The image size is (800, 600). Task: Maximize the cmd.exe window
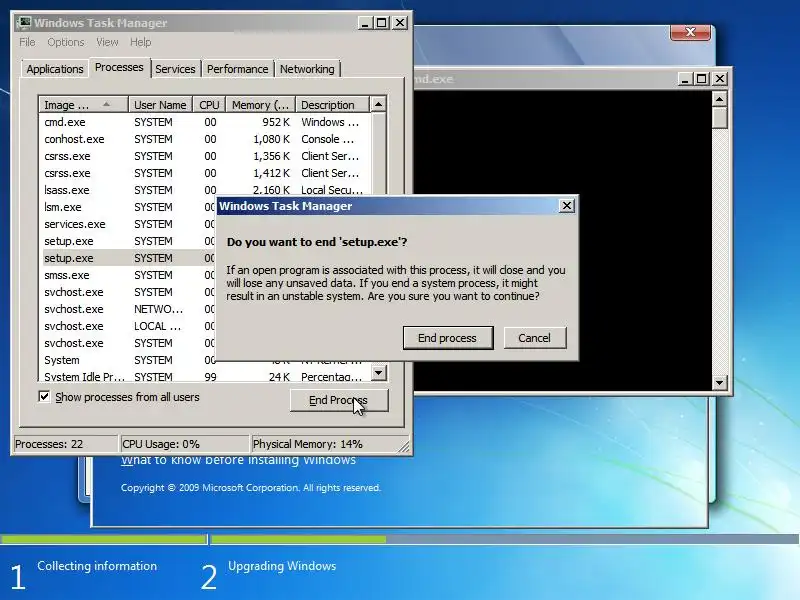[x=702, y=79]
